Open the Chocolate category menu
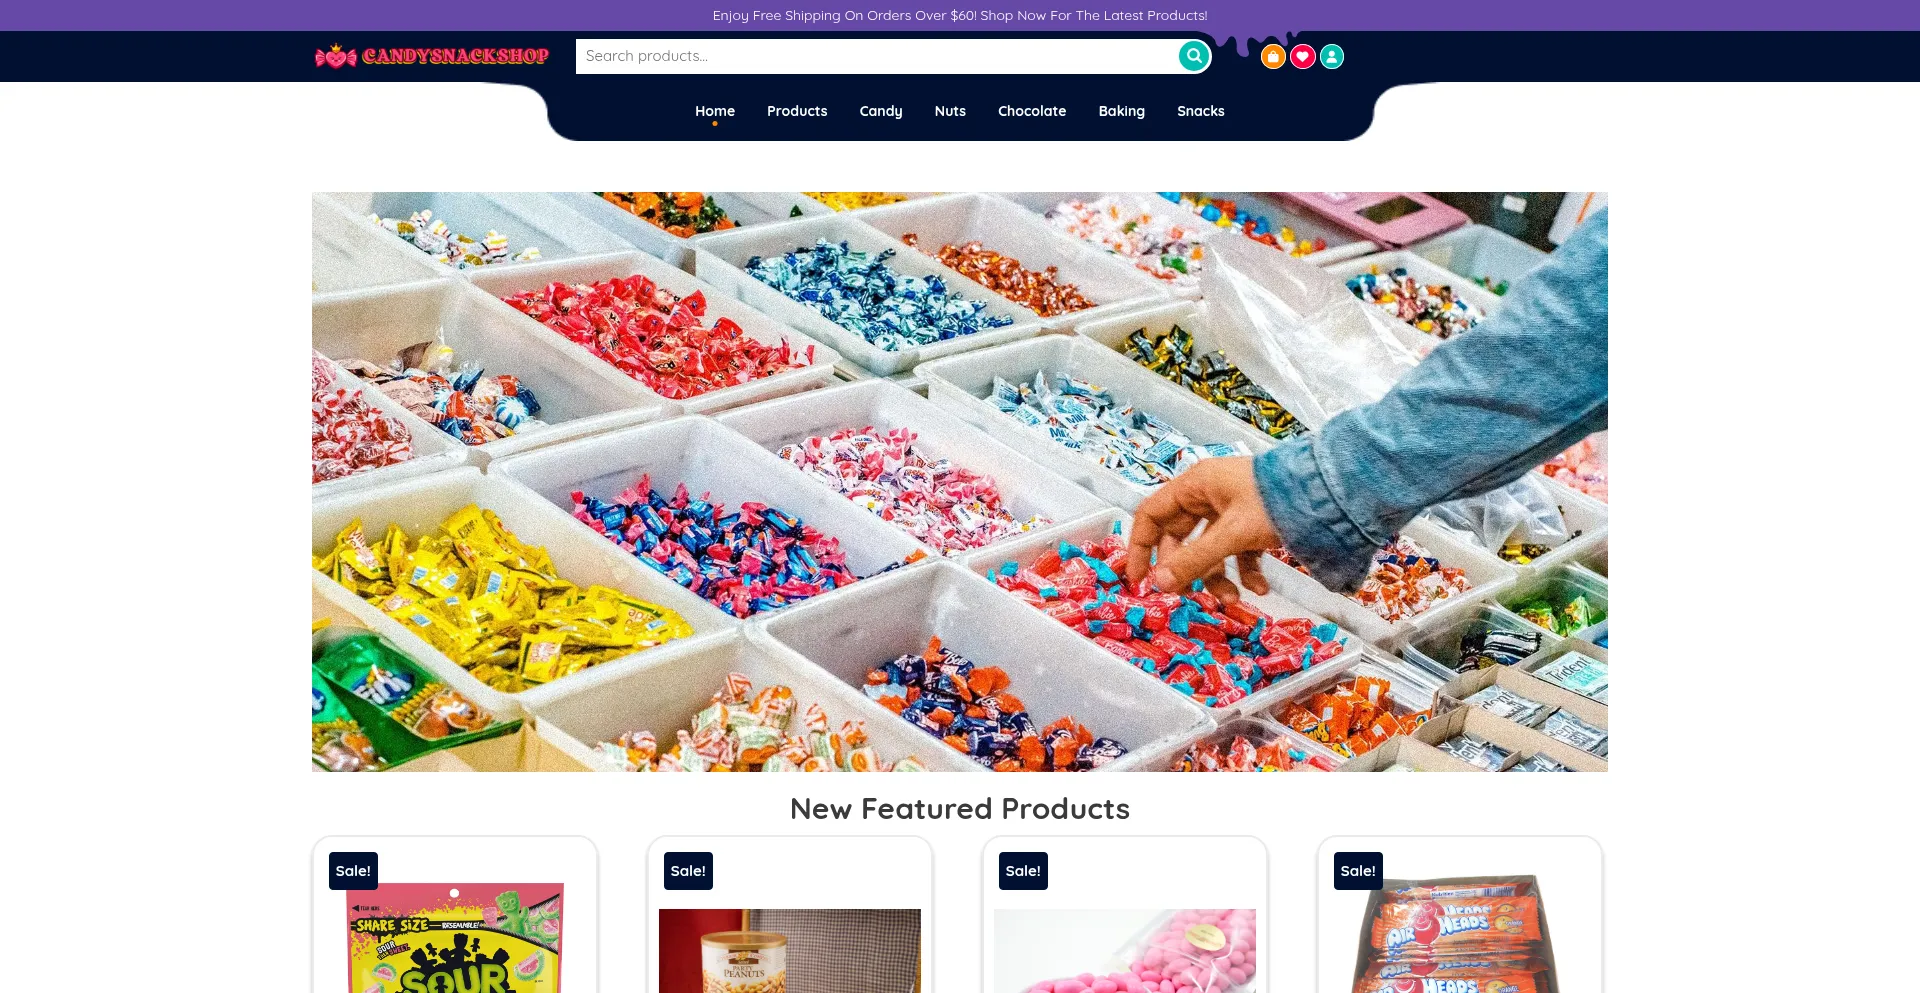Image resolution: width=1920 pixels, height=993 pixels. click(x=1032, y=111)
